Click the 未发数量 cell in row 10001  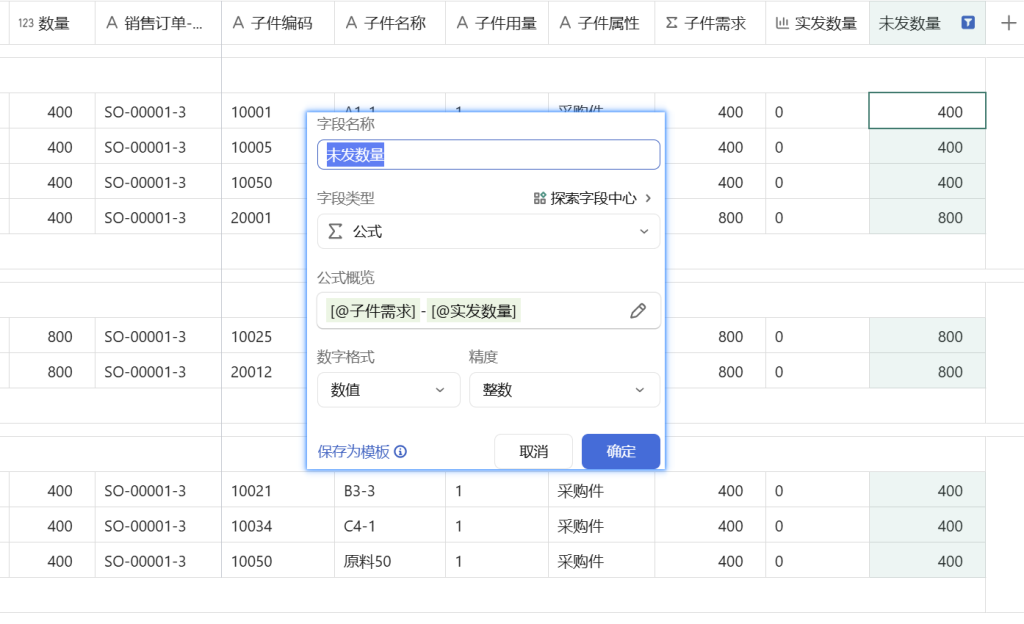(927, 111)
